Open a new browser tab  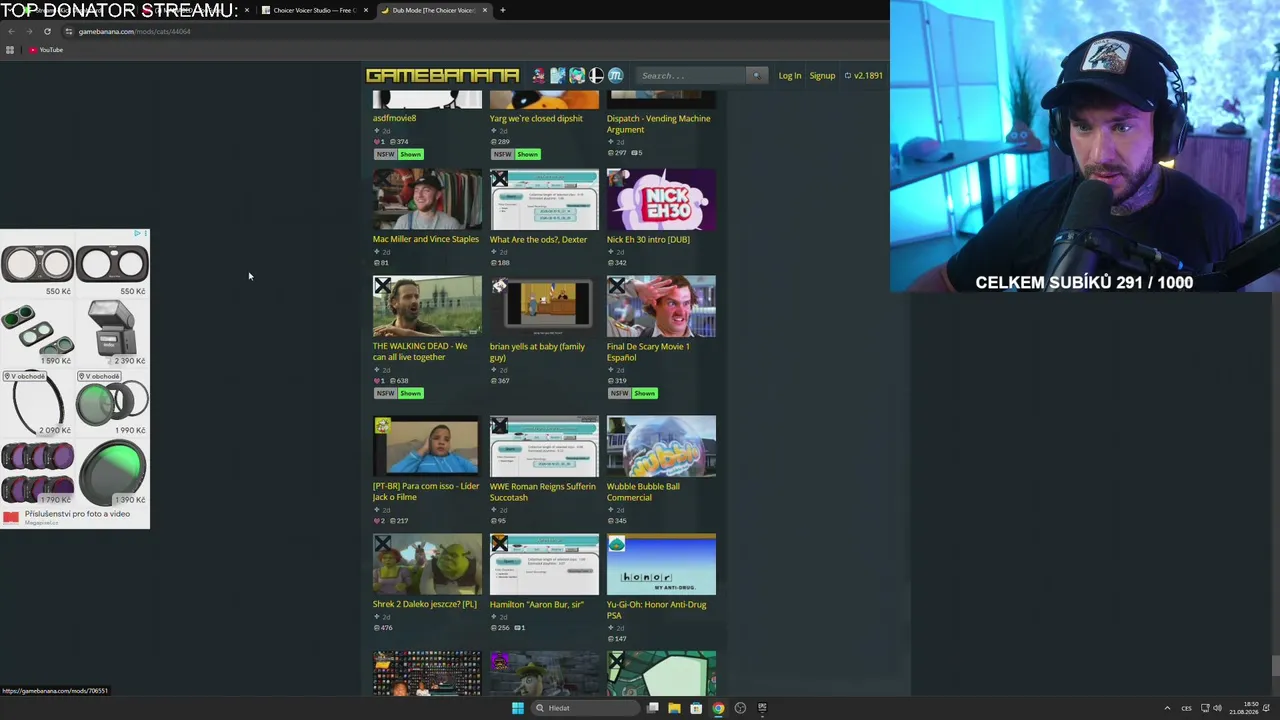click(x=503, y=10)
